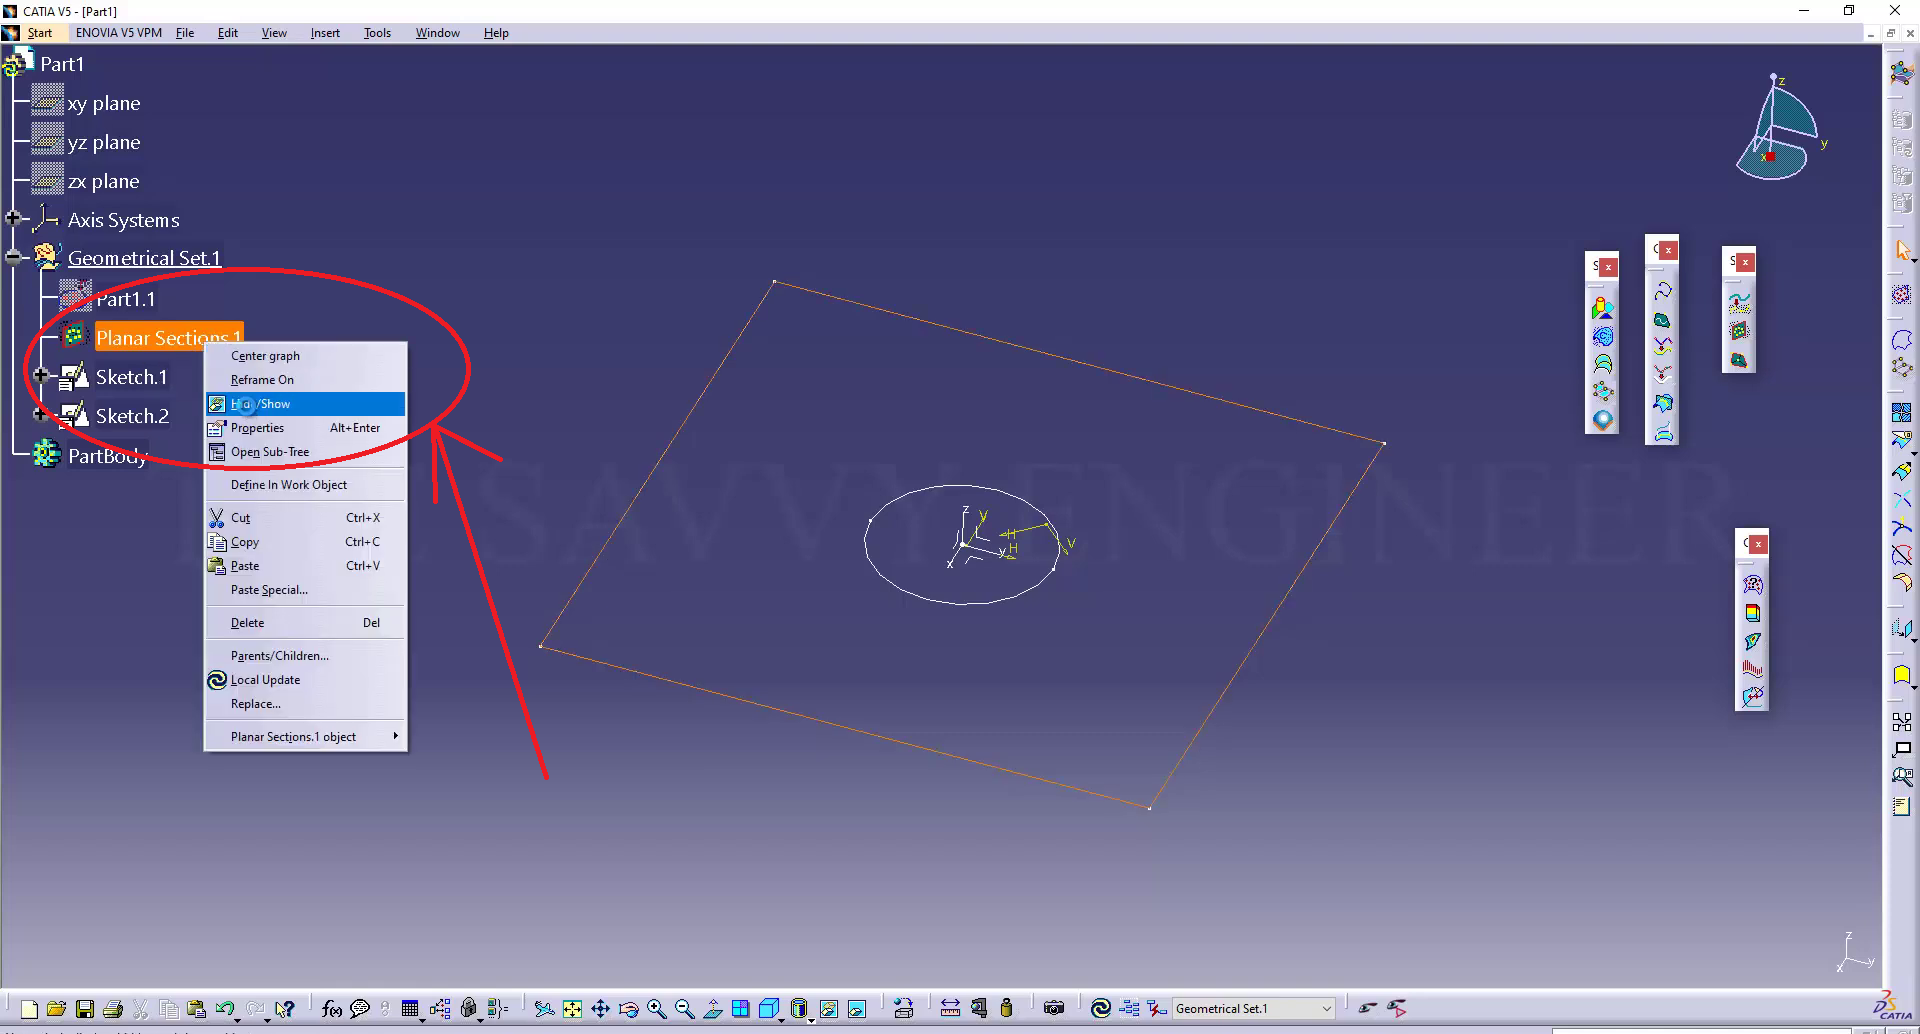Open the Insert menu
This screenshot has width=1920, height=1034.
click(324, 33)
